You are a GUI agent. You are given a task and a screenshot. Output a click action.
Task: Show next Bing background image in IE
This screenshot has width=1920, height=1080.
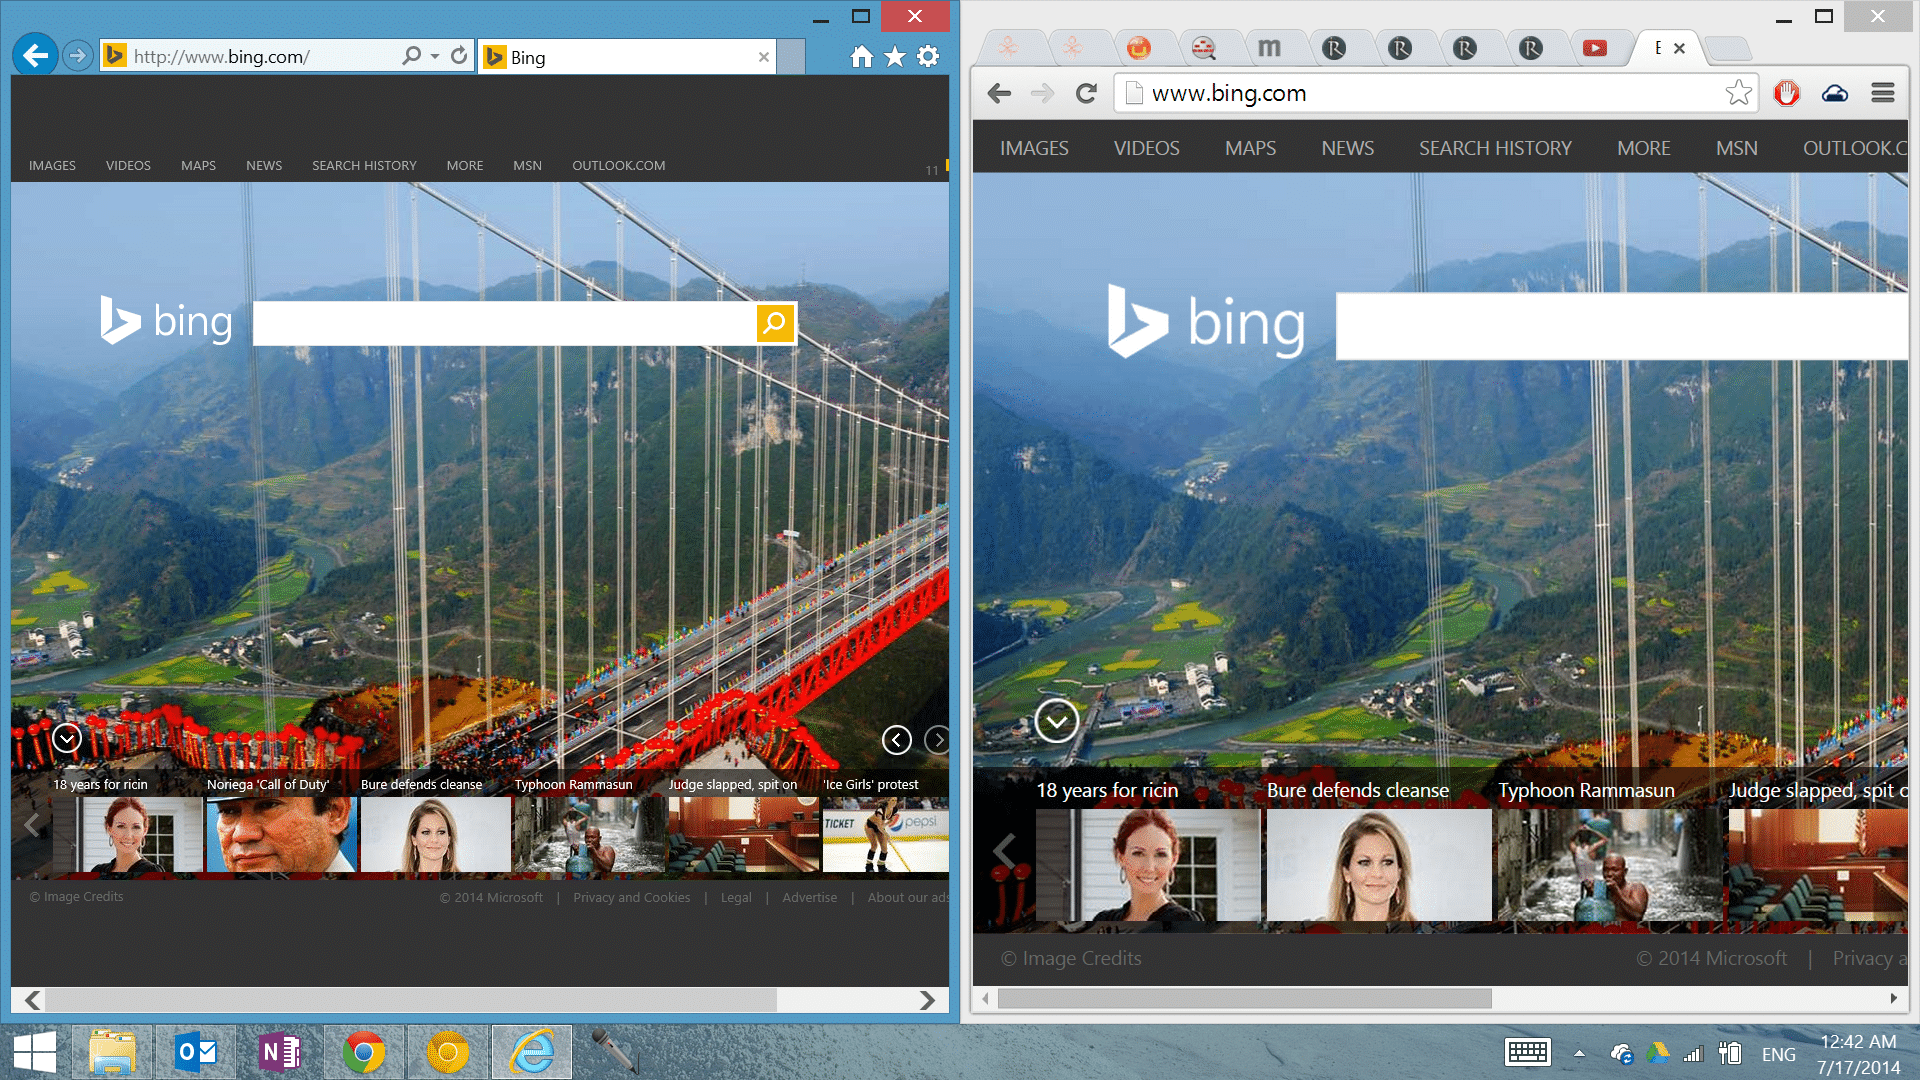937,739
